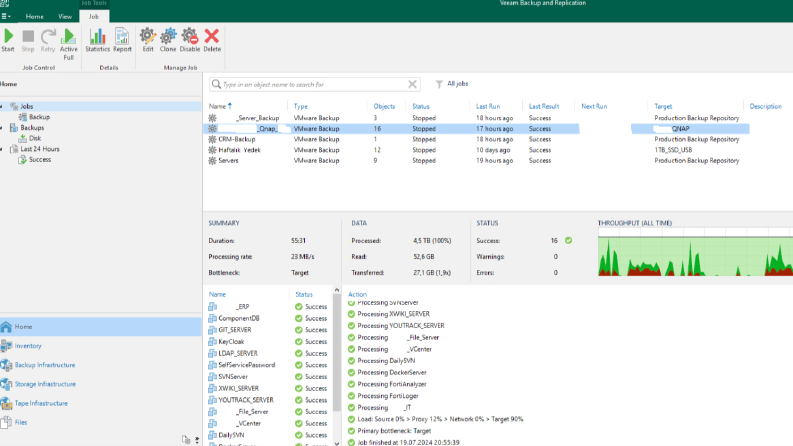Collapse the Backups tree node
Screen dimensions: 793x446
click(x=2, y=127)
